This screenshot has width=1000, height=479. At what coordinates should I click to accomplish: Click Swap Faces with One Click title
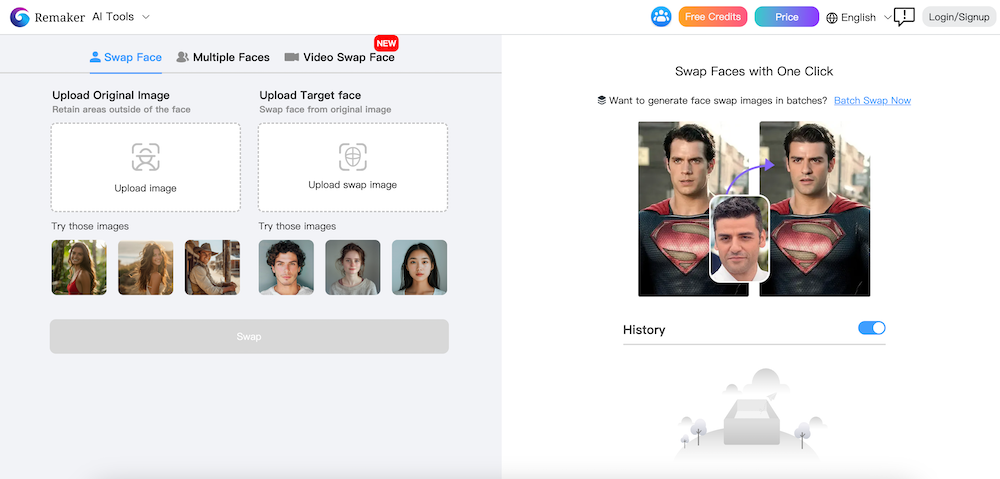pos(754,71)
